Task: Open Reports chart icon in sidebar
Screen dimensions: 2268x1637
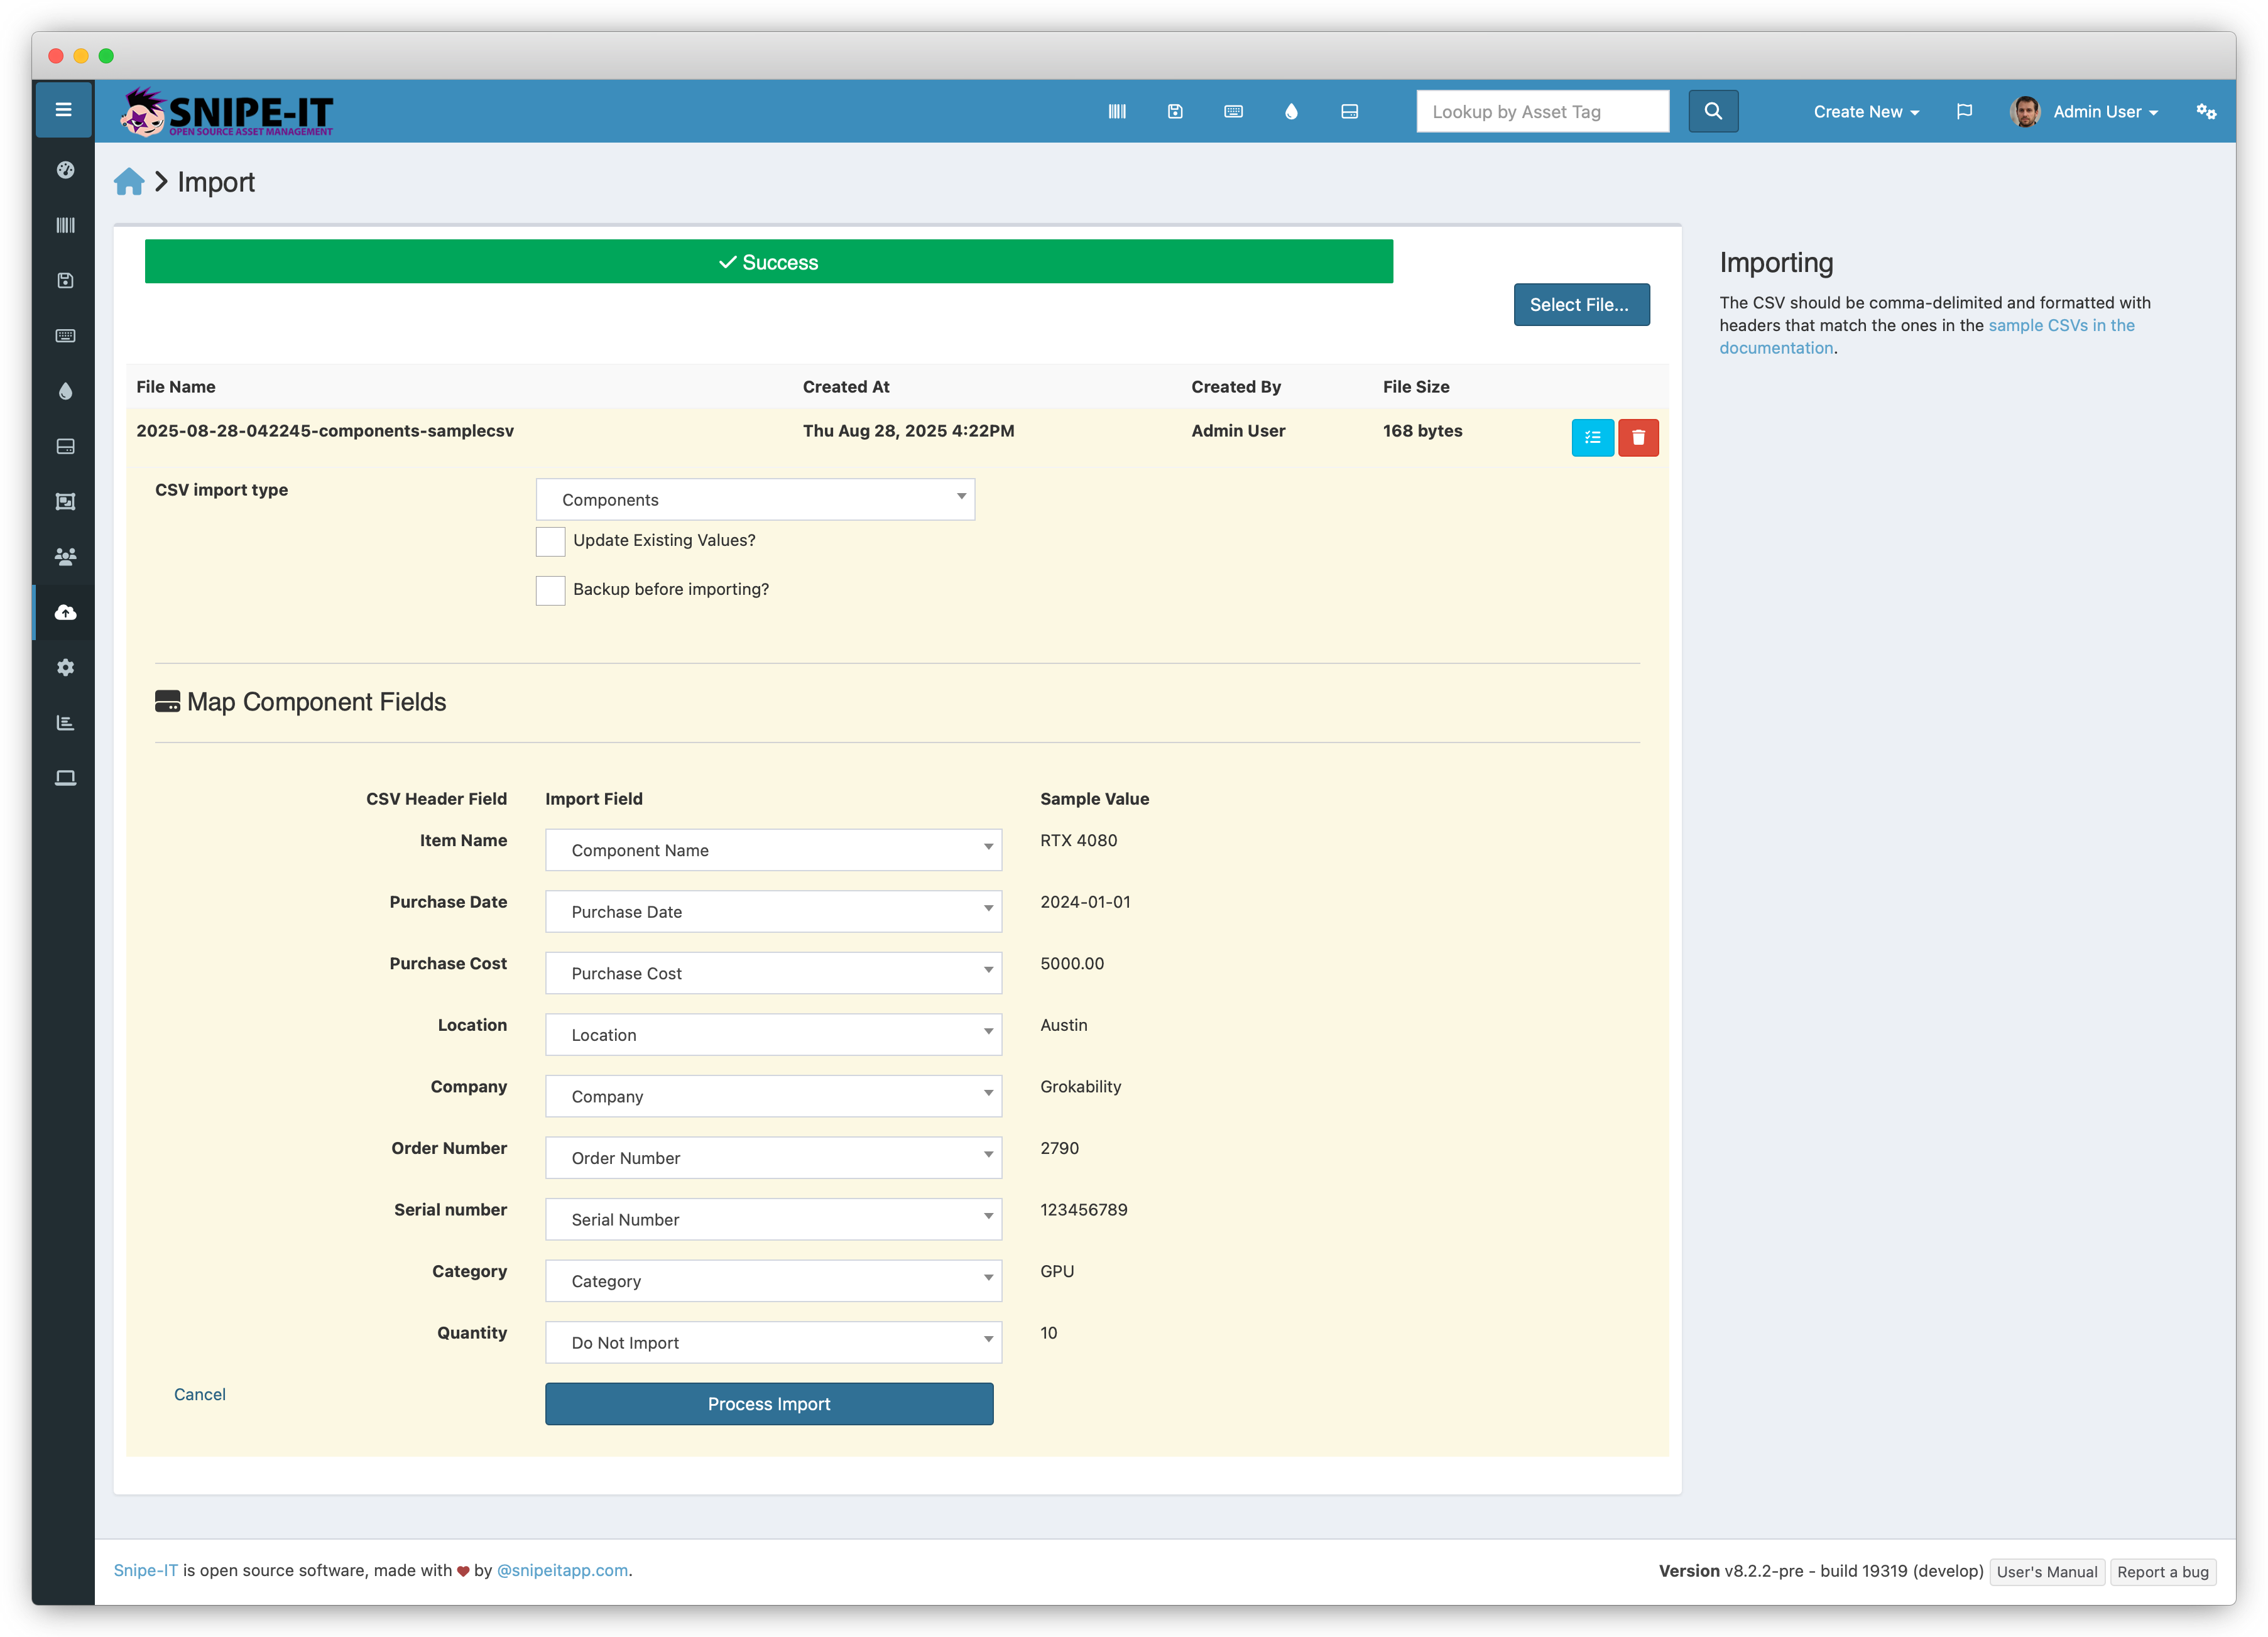Action: point(65,723)
